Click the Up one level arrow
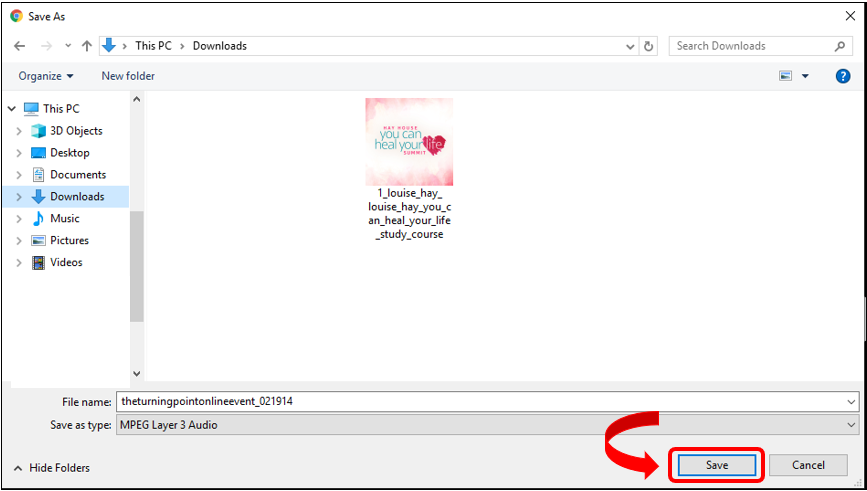This screenshot has width=867, height=491. coord(87,46)
